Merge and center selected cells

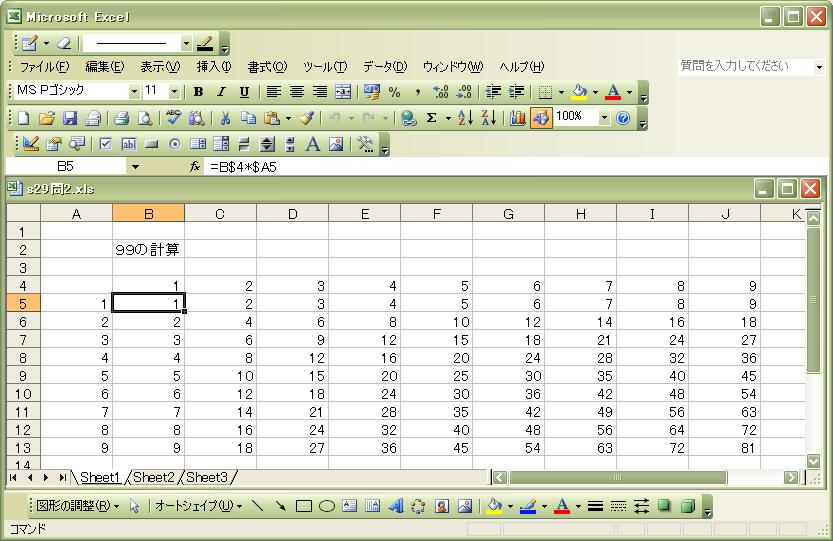[x=343, y=92]
